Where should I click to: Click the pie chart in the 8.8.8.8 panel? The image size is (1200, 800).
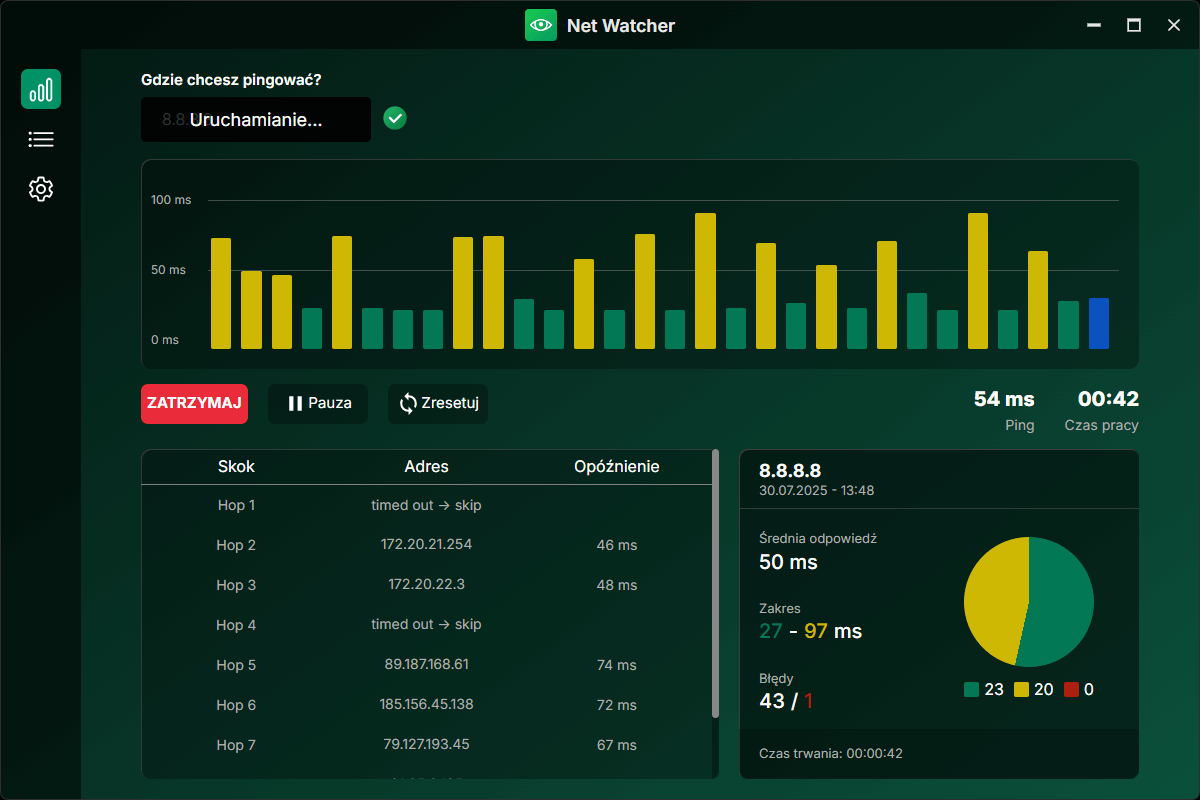1028,602
